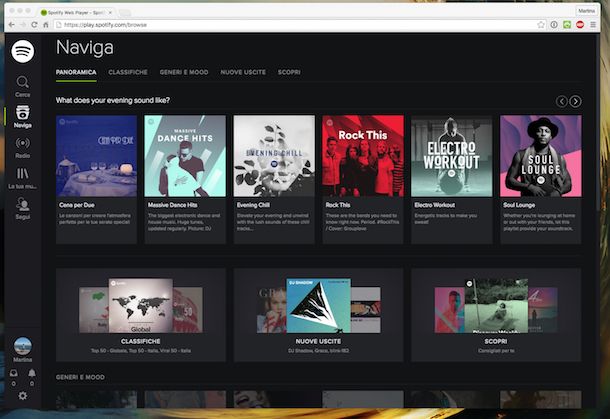Screen dimensions: 610x419
Task: Open the browser hamburger menu
Action: (x=593, y=25)
